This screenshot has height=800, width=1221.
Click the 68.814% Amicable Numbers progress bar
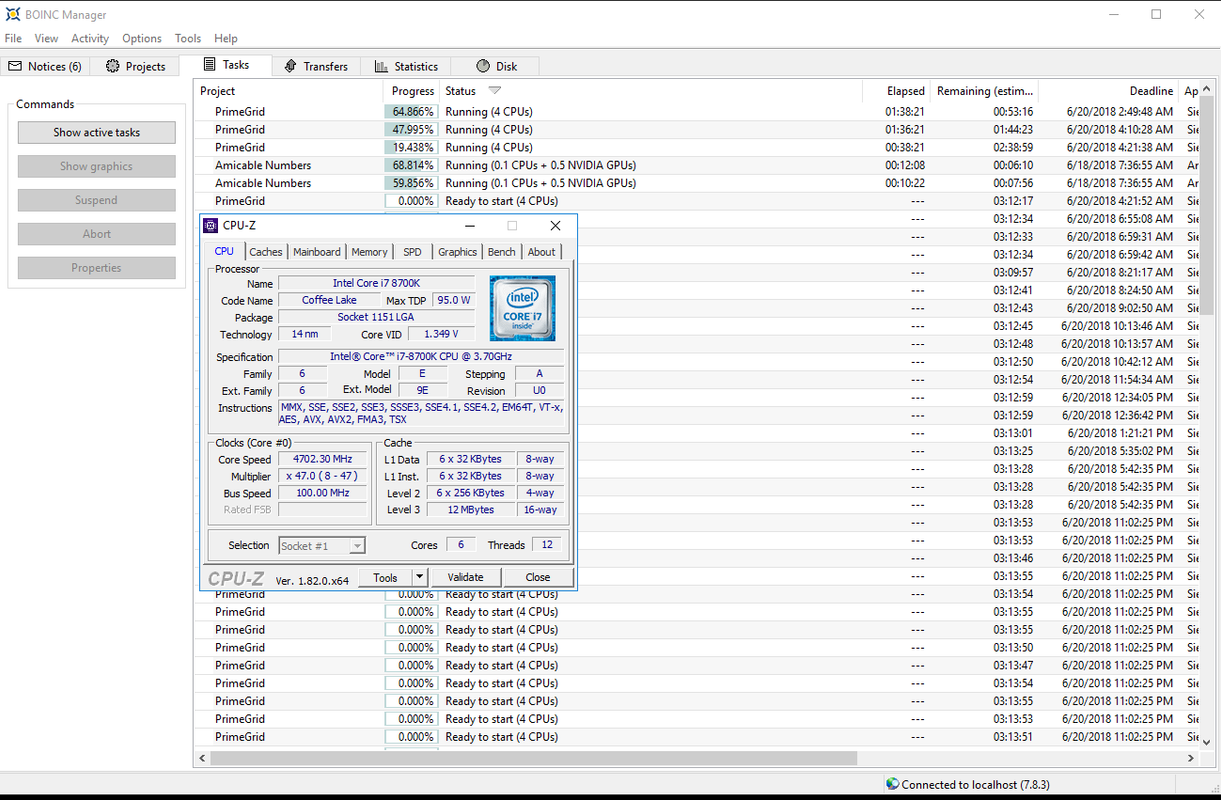point(411,166)
